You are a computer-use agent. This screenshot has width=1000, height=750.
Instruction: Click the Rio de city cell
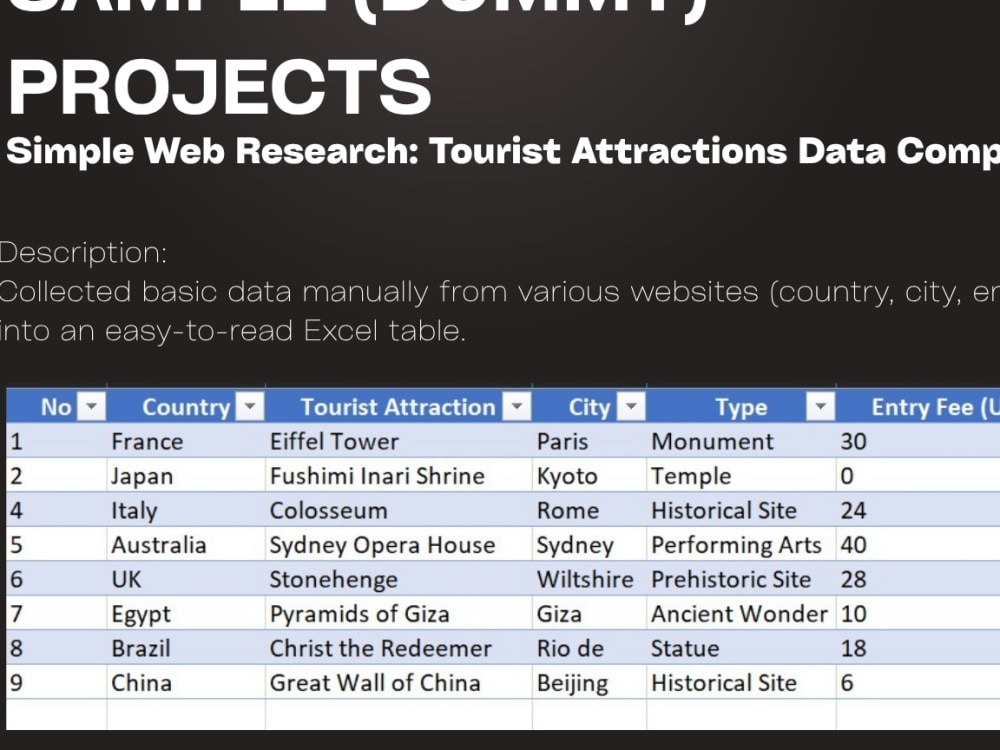(589, 648)
